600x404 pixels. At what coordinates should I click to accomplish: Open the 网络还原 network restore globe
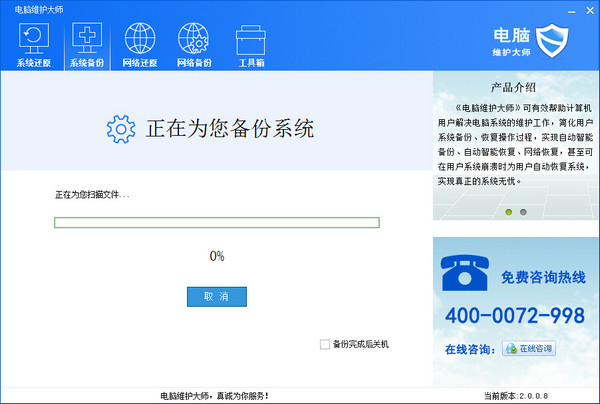pos(140,45)
